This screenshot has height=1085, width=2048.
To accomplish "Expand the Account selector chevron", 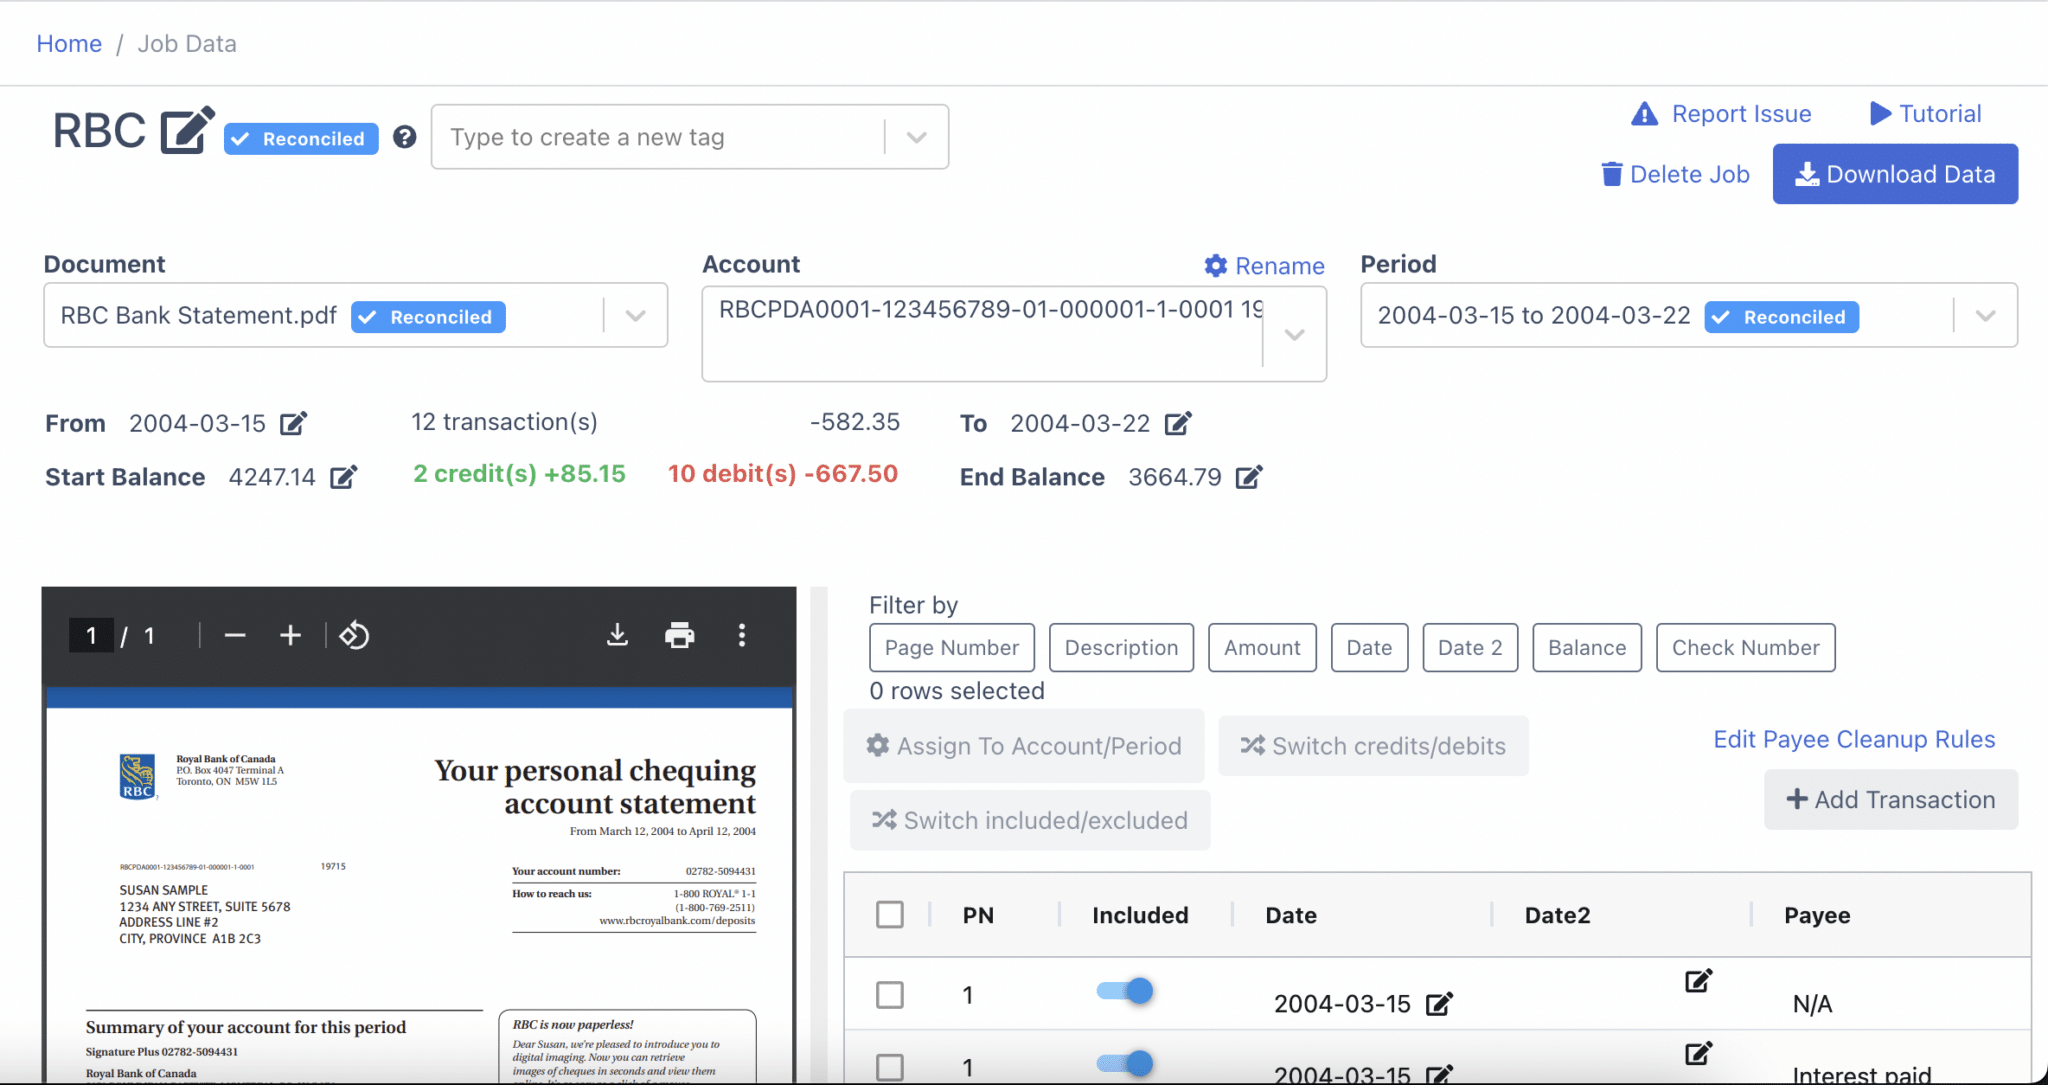I will [1295, 335].
